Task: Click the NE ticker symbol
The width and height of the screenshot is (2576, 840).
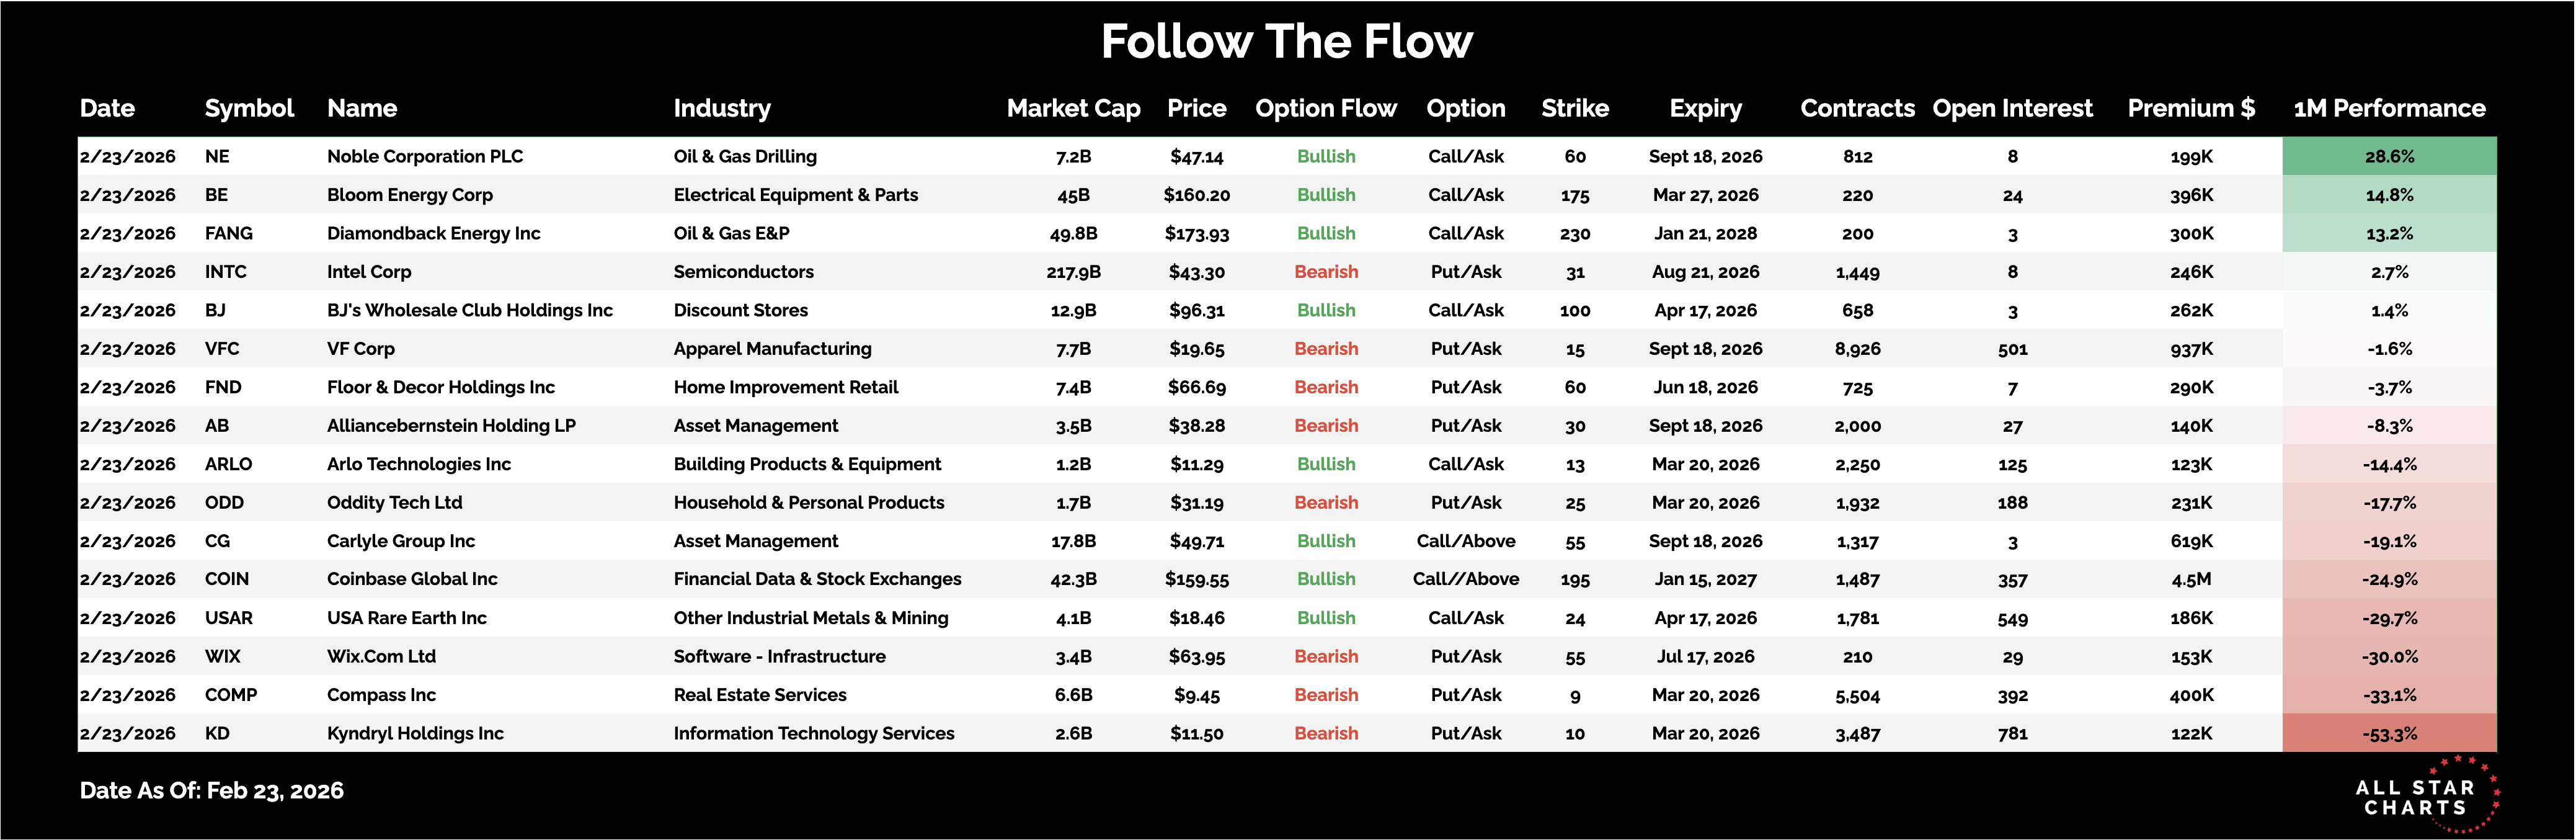Action: 217,156
